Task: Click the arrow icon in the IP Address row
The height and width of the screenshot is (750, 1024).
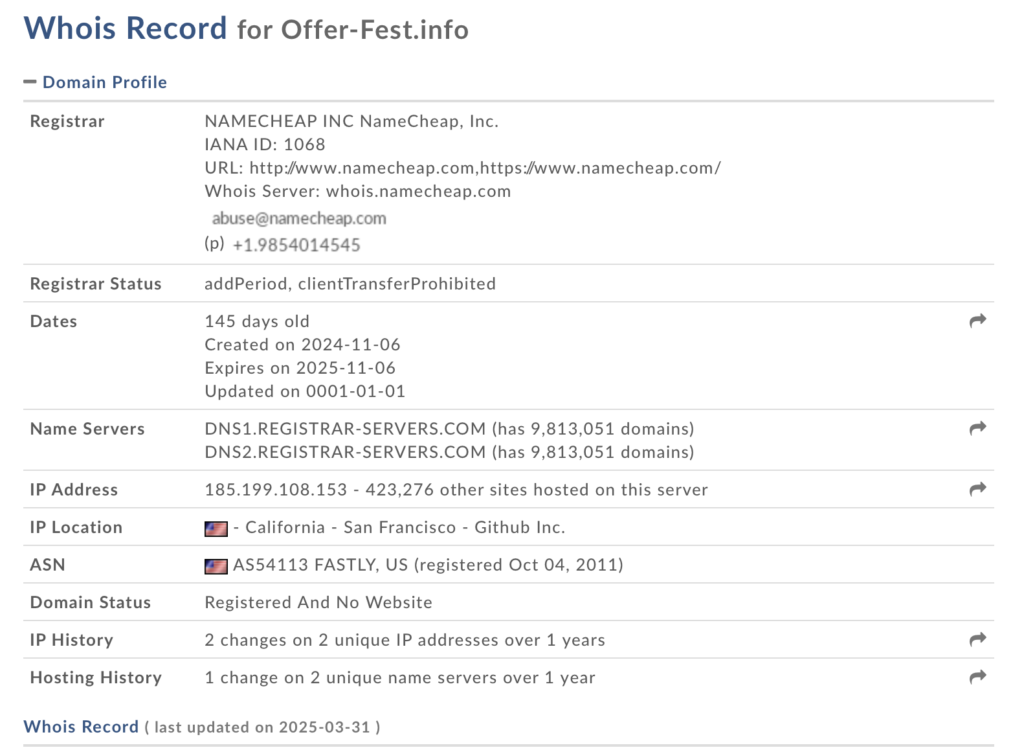Action: coord(977,489)
